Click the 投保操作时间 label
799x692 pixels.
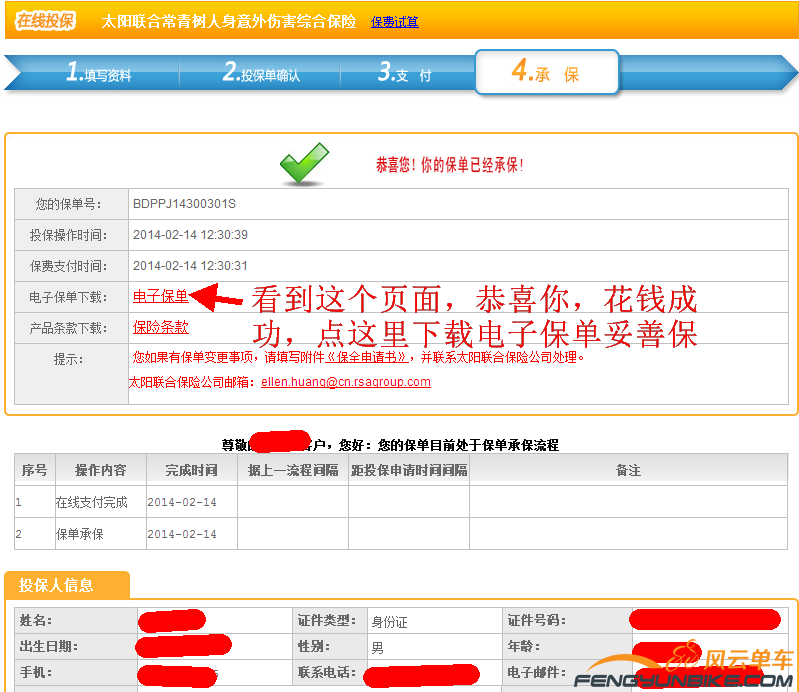[x=68, y=235]
